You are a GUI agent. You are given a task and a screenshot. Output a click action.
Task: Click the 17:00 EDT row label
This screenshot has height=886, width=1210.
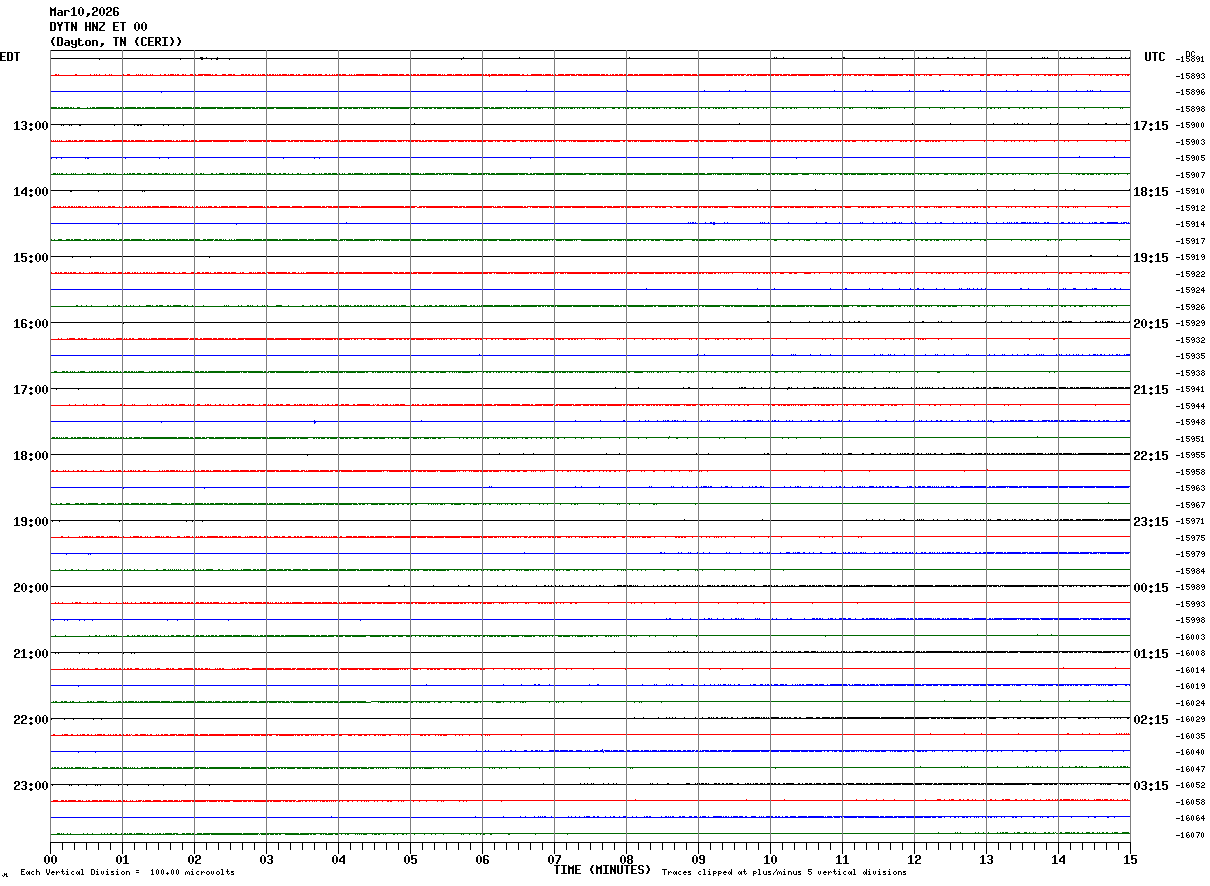click(x=31, y=390)
